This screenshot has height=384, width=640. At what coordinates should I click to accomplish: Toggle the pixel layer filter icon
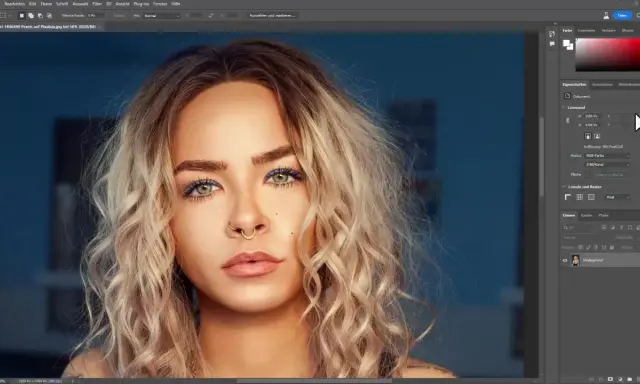[604, 227]
